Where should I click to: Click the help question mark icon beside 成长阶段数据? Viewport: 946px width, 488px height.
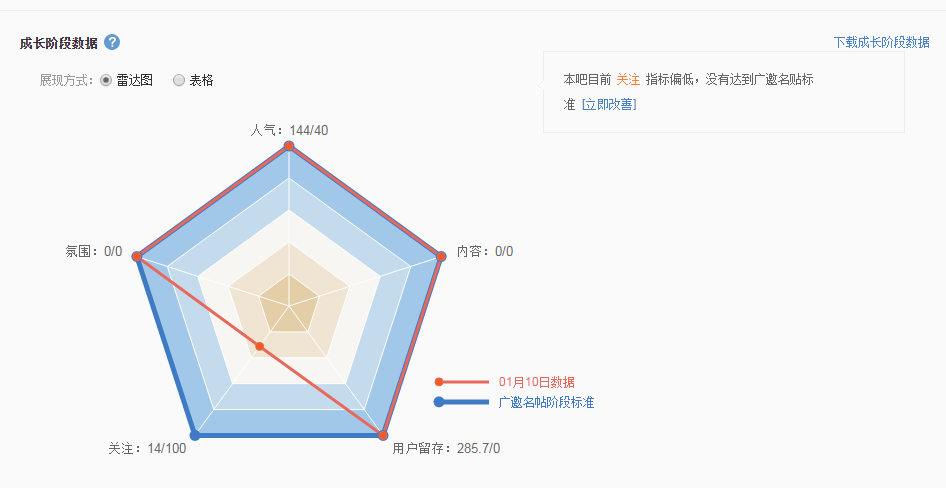[x=112, y=42]
